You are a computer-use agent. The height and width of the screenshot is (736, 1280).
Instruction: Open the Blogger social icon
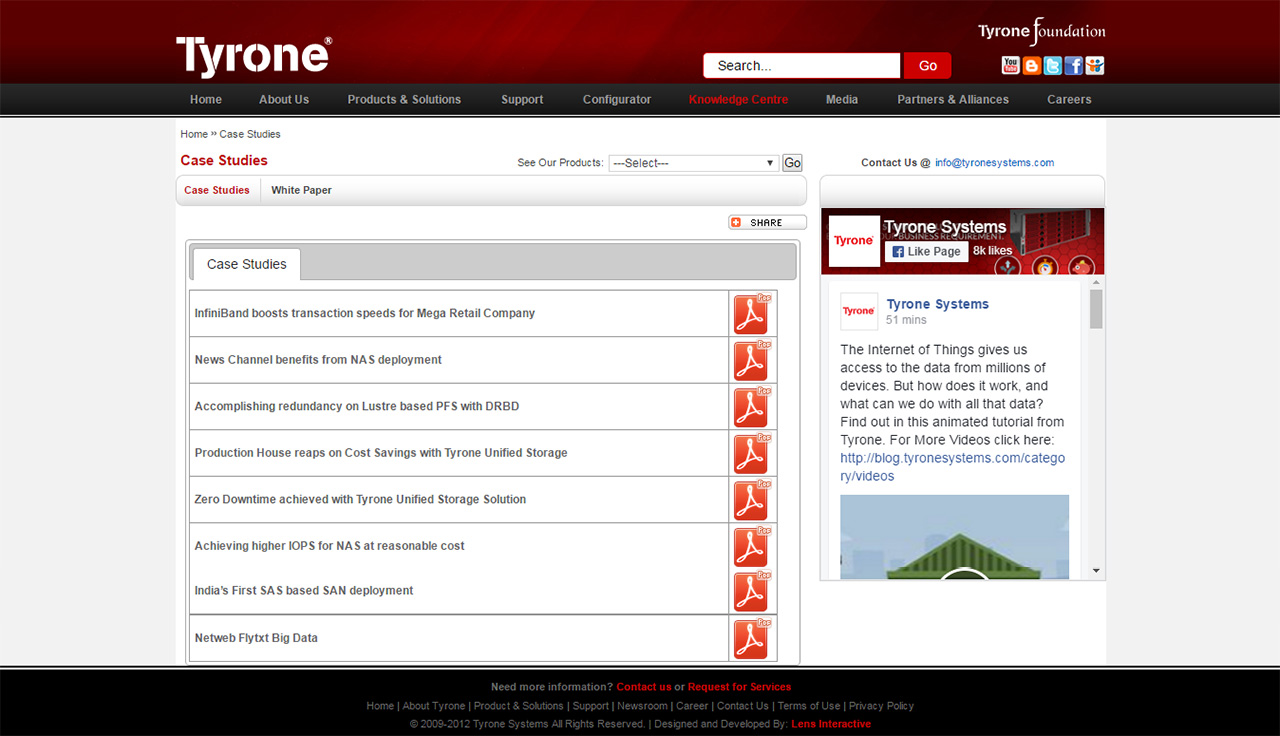tap(1032, 66)
